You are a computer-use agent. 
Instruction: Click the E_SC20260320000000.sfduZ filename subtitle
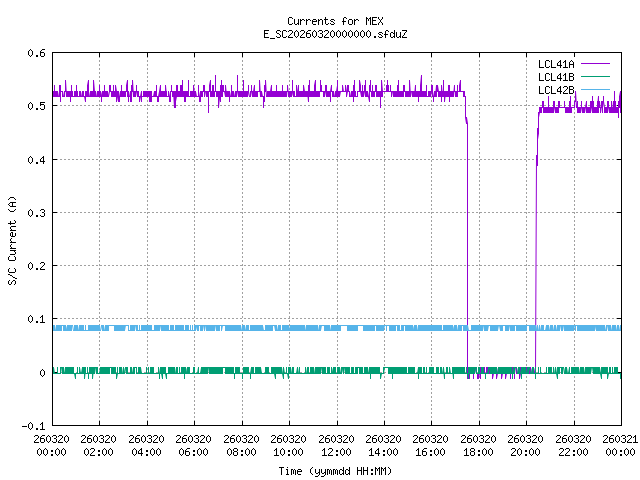click(x=320, y=34)
